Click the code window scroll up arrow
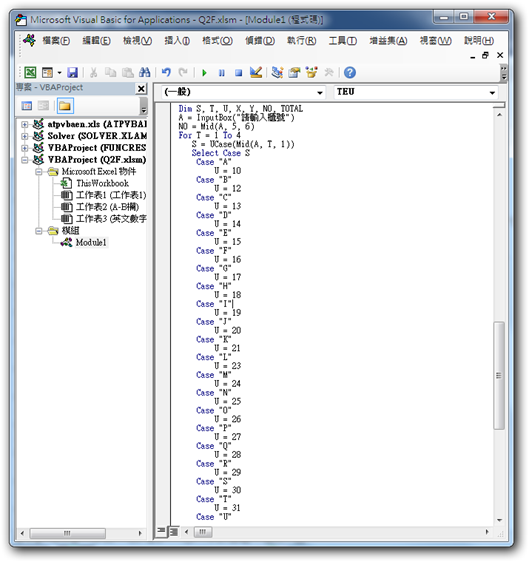 pyautogui.click(x=499, y=115)
